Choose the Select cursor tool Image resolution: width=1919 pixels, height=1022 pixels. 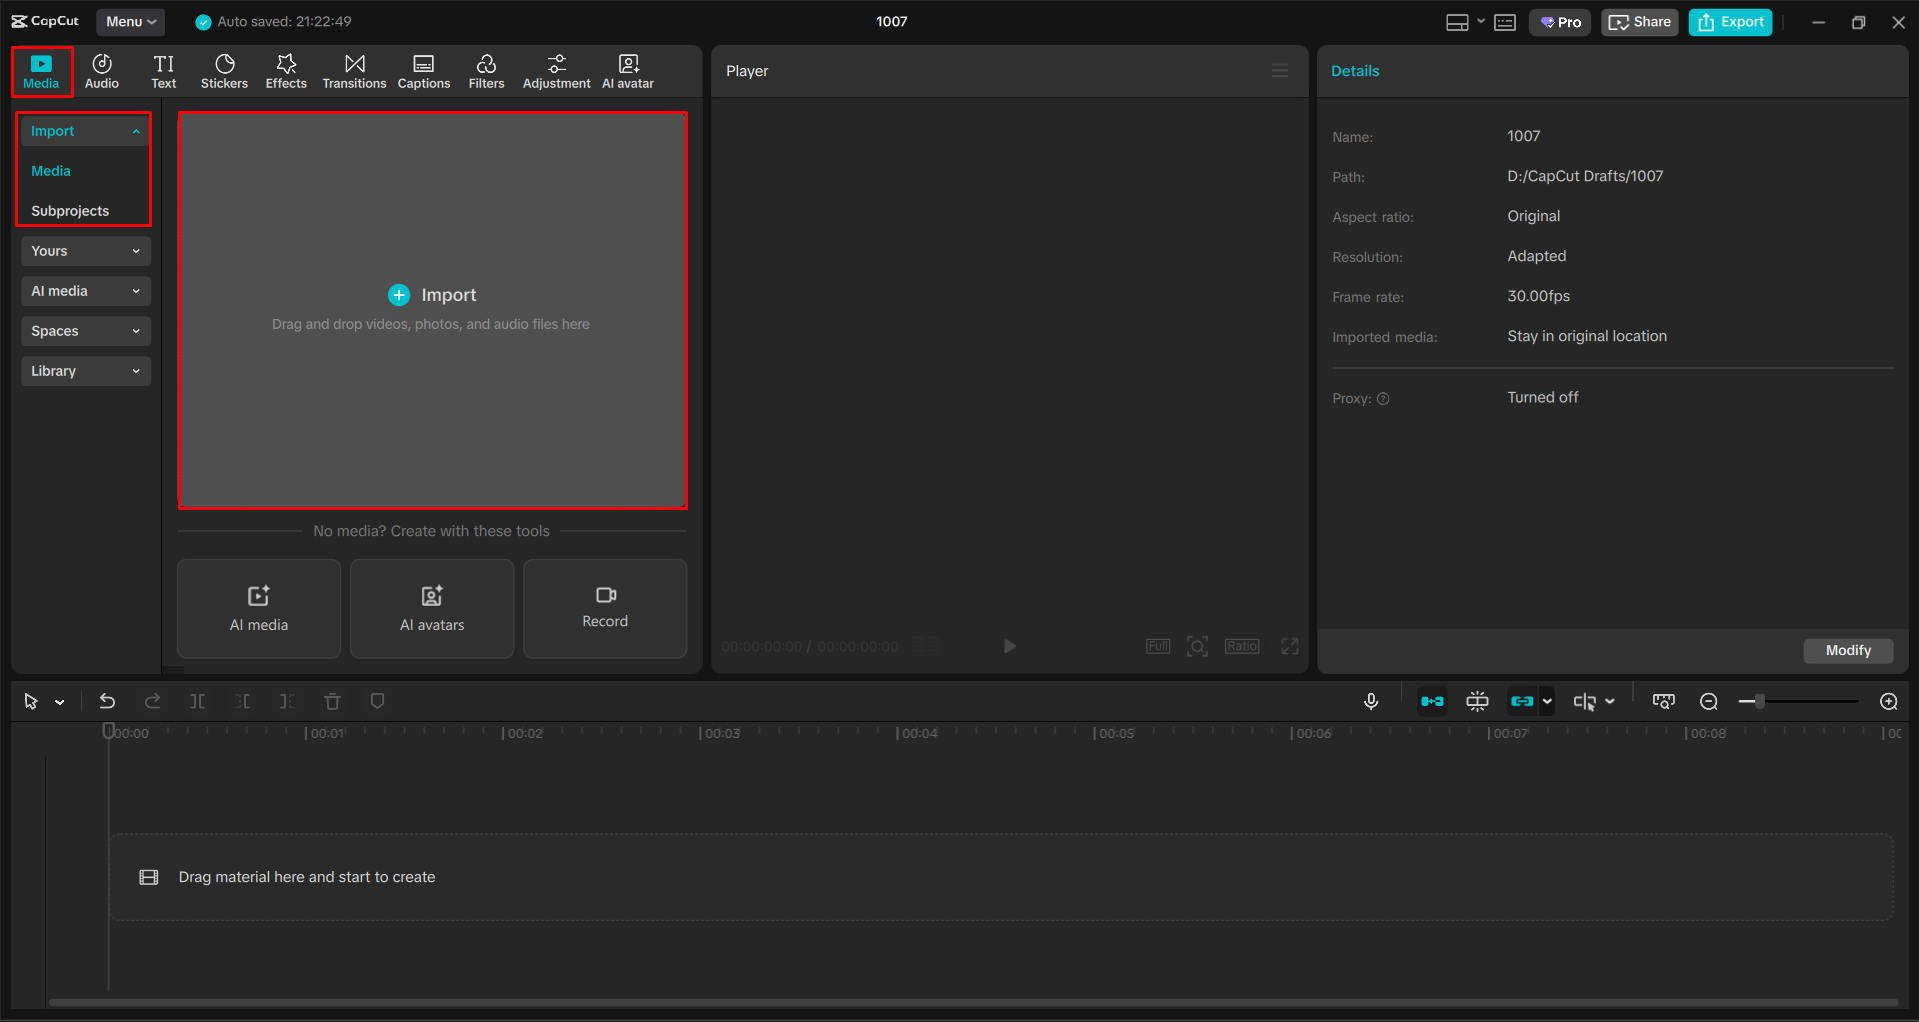[x=31, y=701]
